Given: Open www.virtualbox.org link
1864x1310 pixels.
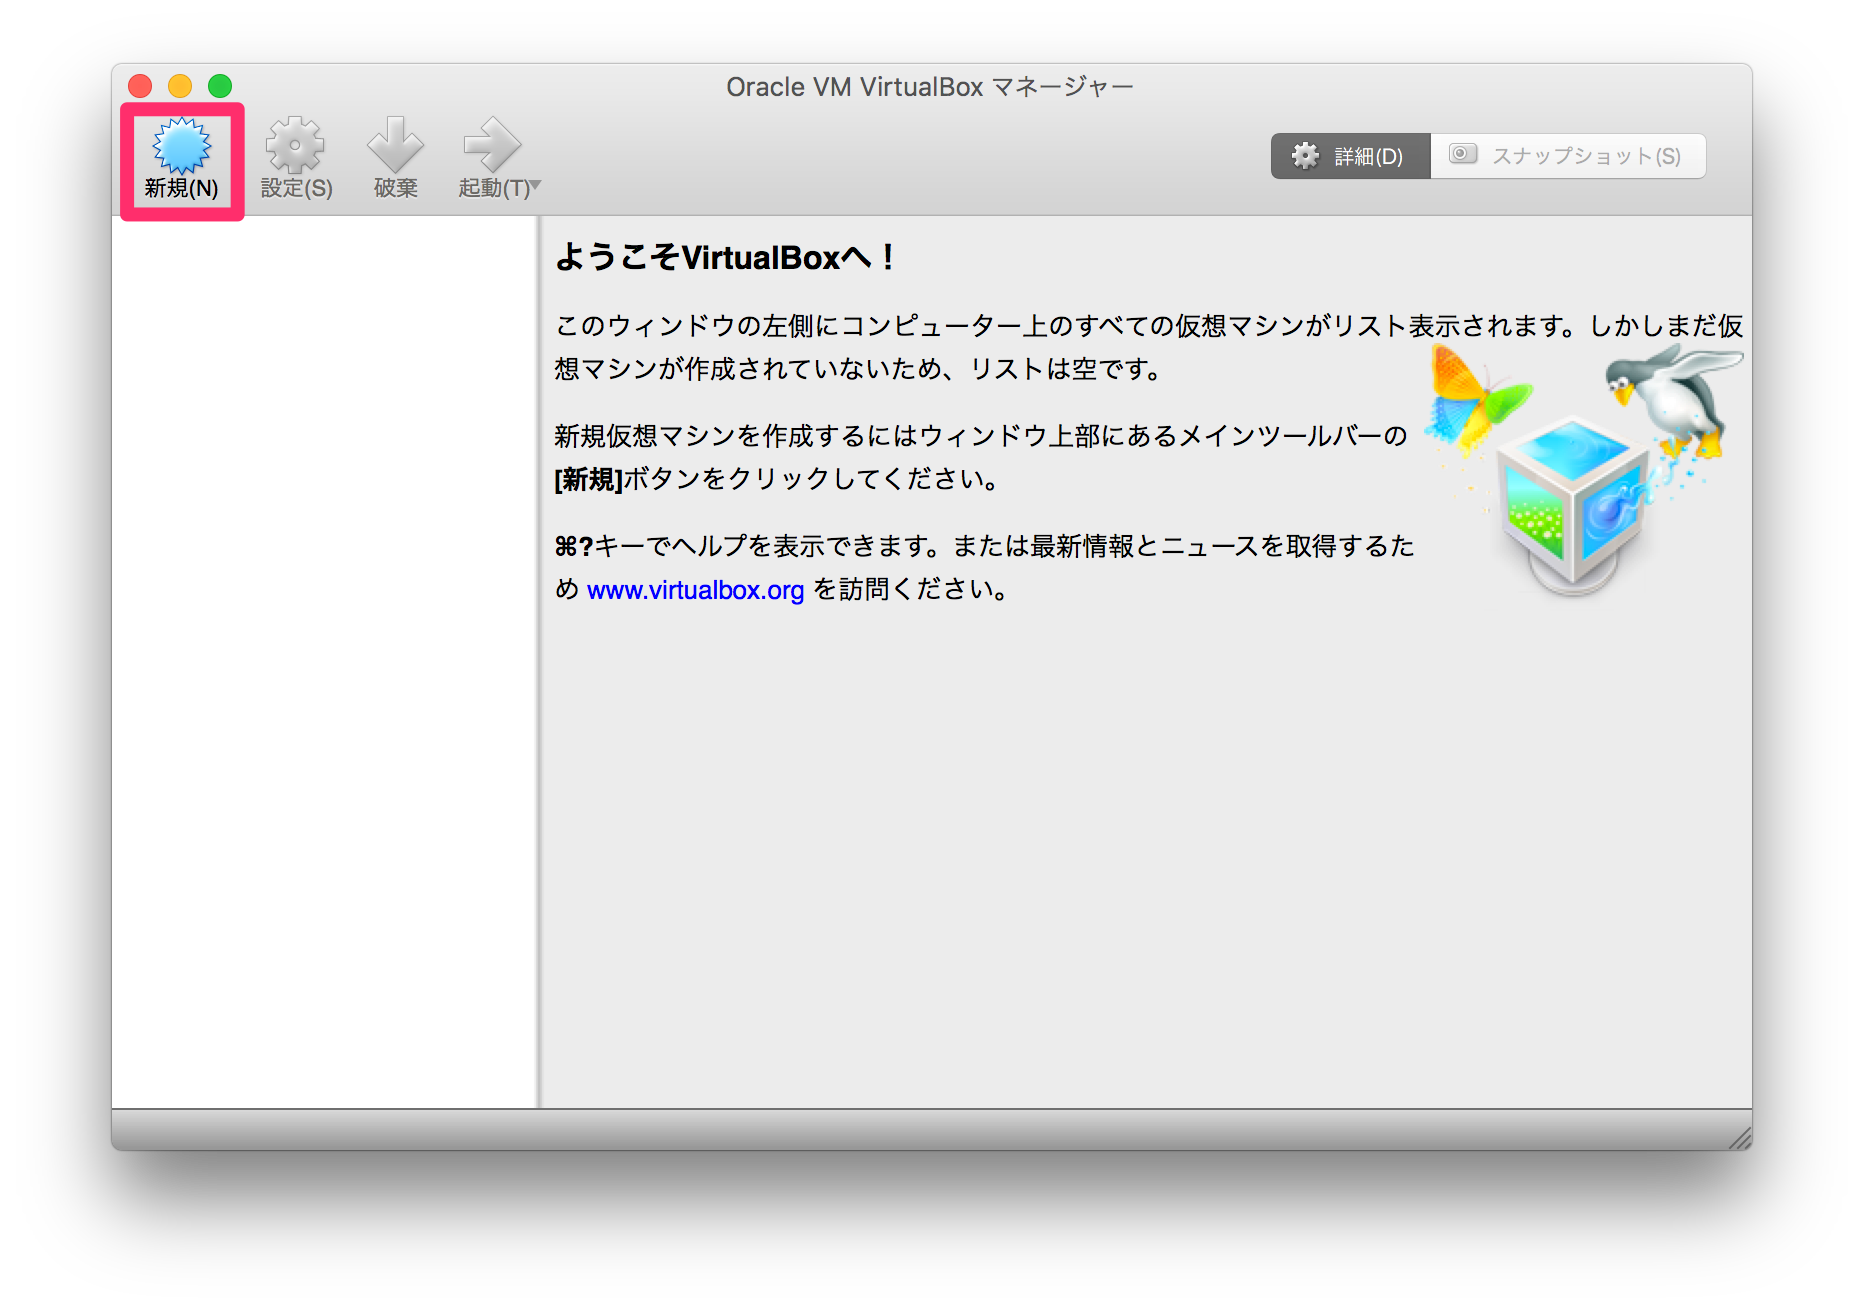Looking at the screenshot, I should [694, 590].
